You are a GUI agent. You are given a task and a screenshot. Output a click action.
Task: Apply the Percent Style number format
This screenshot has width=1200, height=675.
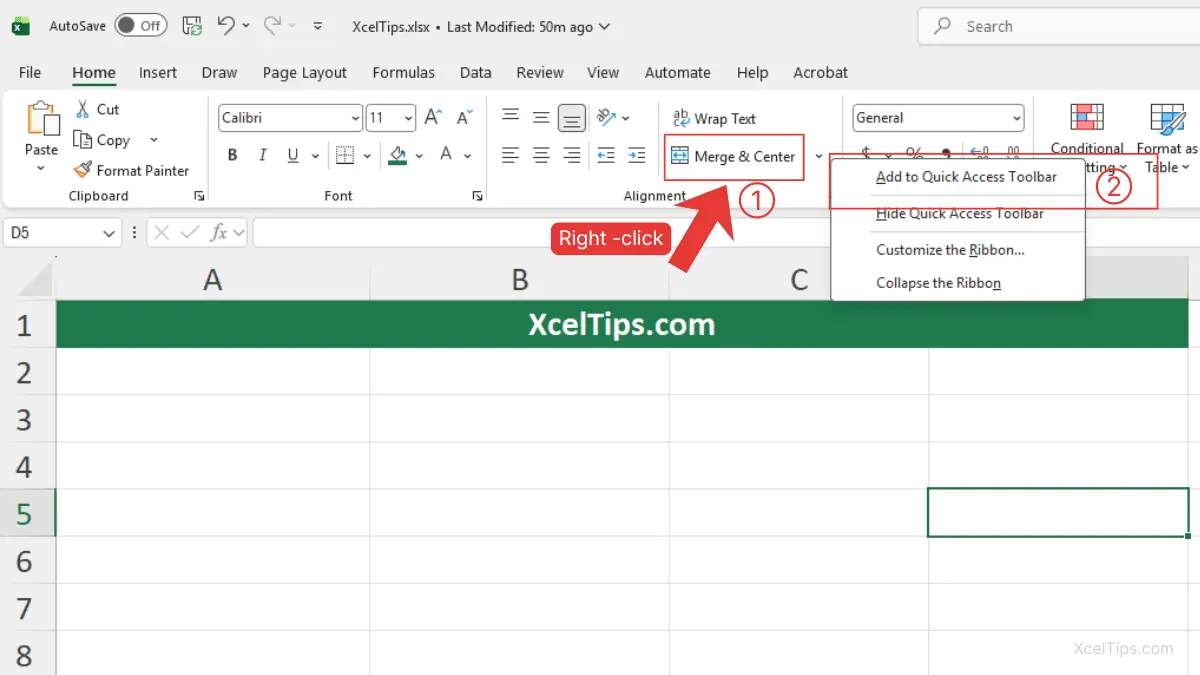click(x=914, y=154)
